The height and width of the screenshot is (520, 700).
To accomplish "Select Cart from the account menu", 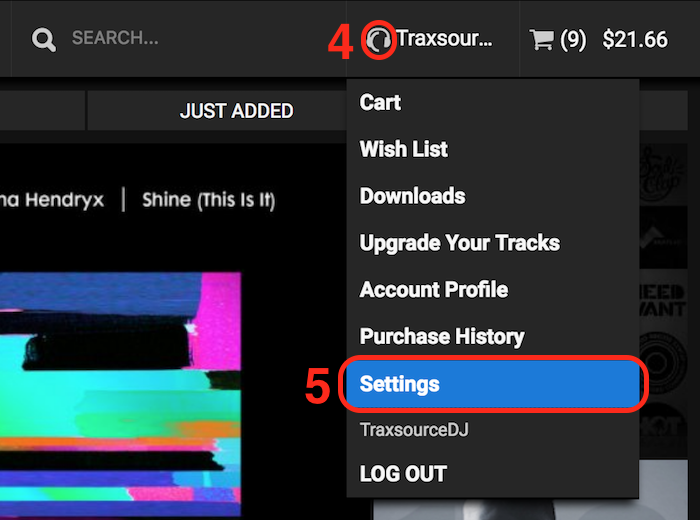I will click(x=380, y=102).
